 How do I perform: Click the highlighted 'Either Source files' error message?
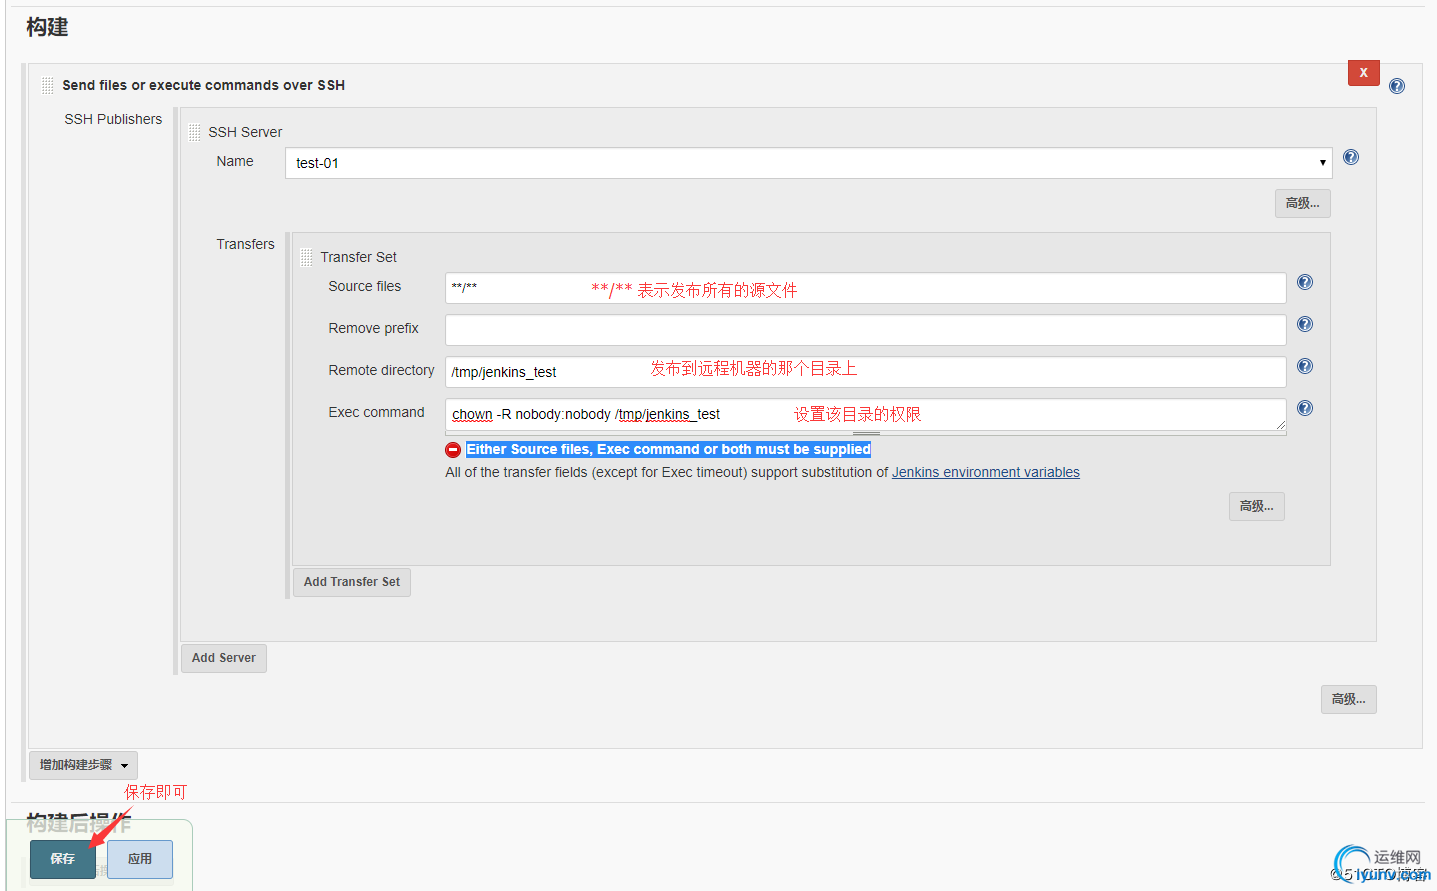(668, 450)
